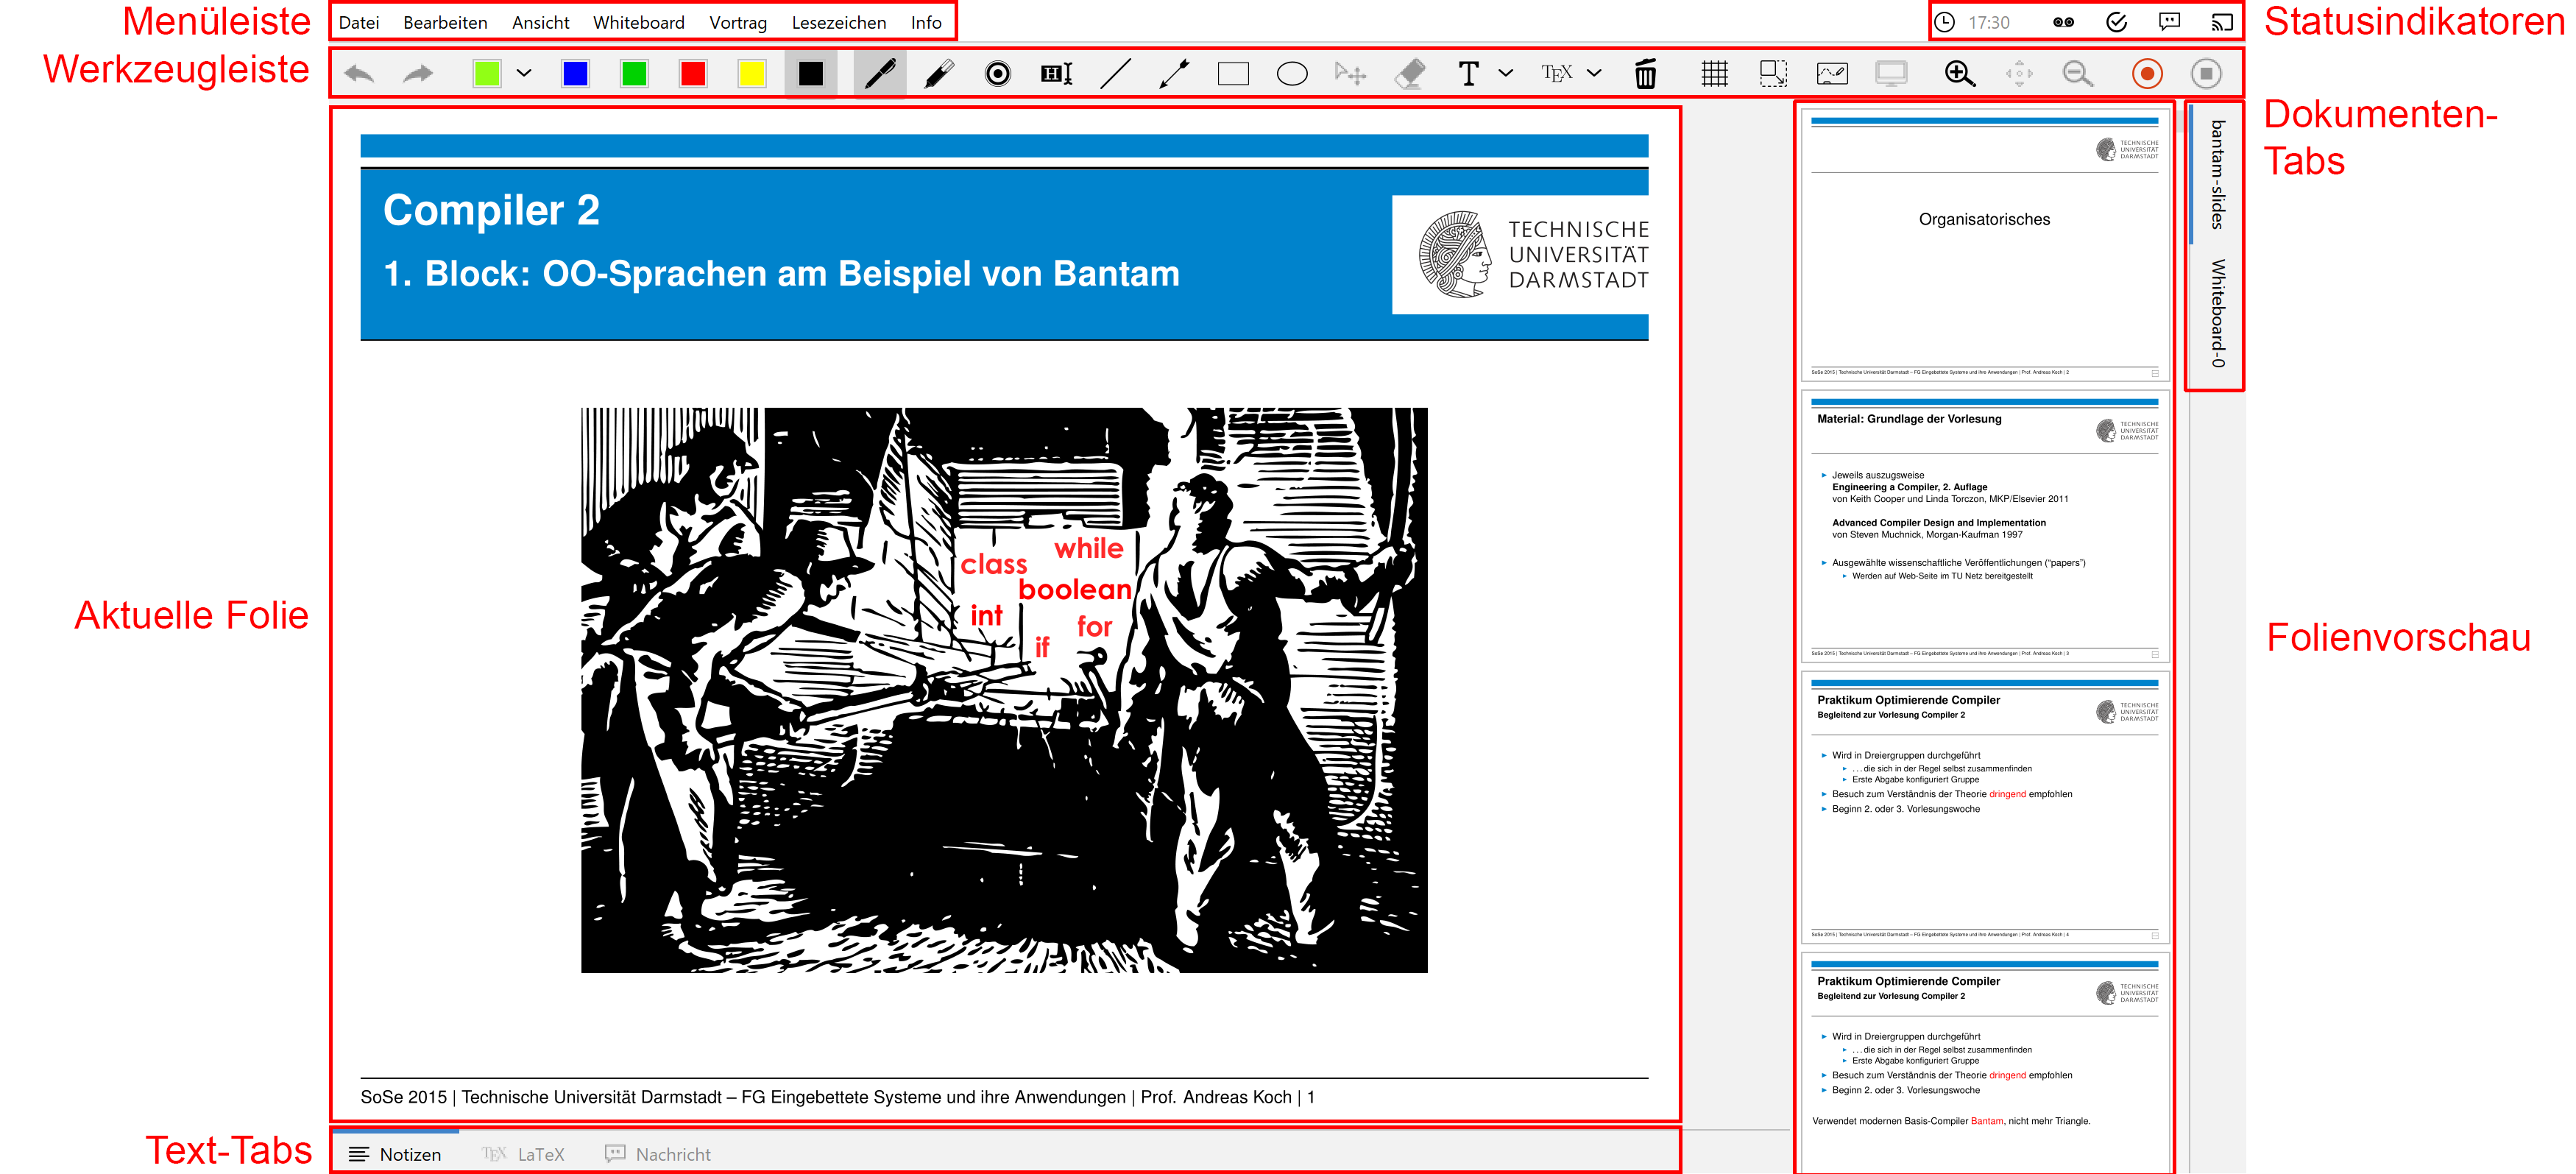Open the Whiteboard menu
Image resolution: width=2576 pixels, height=1174 pixels.
click(x=638, y=22)
